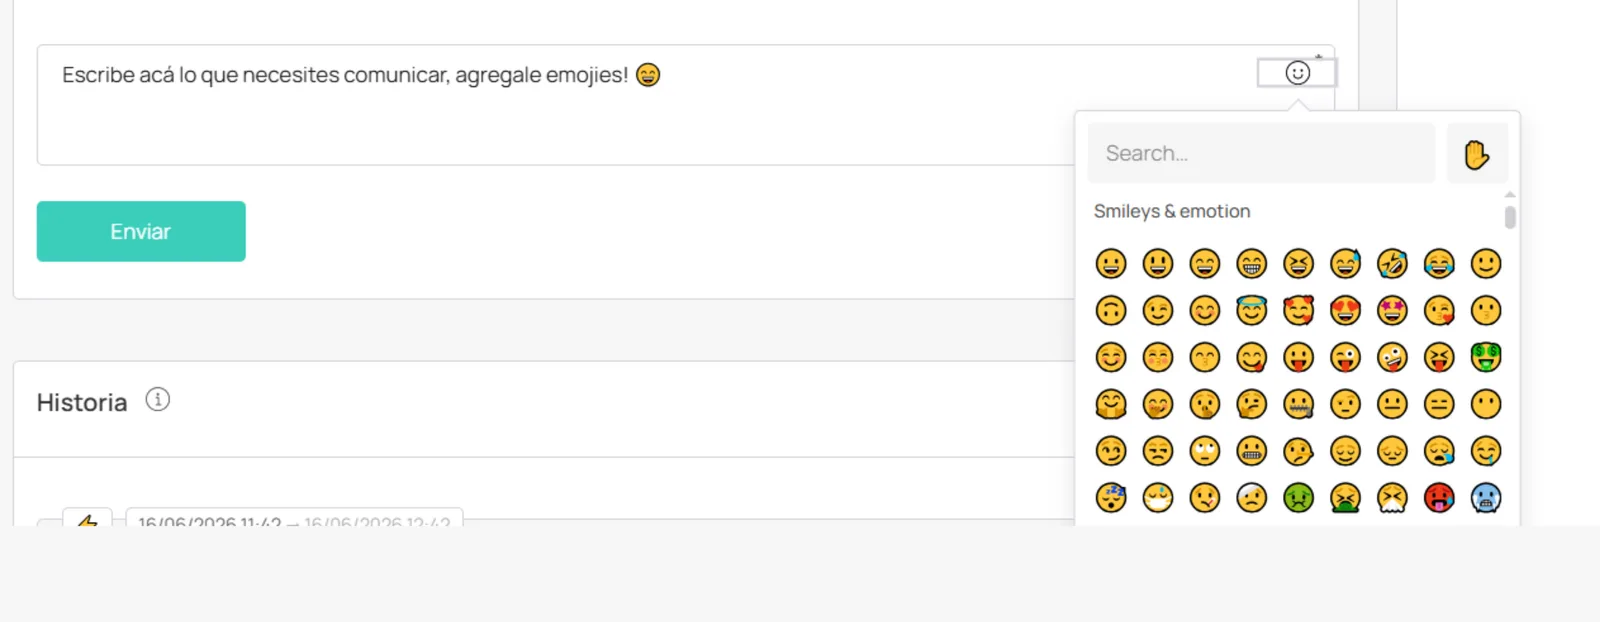Choose the smiling face with halo emoji
The image size is (1600, 622).
(1251, 310)
